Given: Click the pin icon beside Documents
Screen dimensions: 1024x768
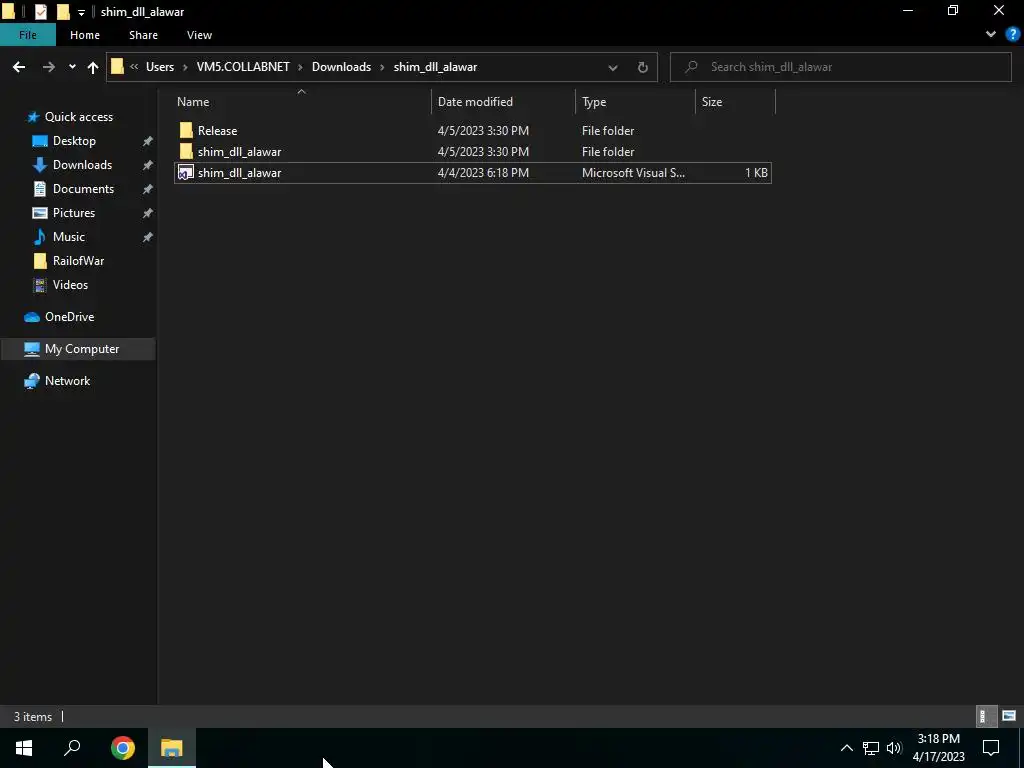Looking at the screenshot, I should (148, 189).
